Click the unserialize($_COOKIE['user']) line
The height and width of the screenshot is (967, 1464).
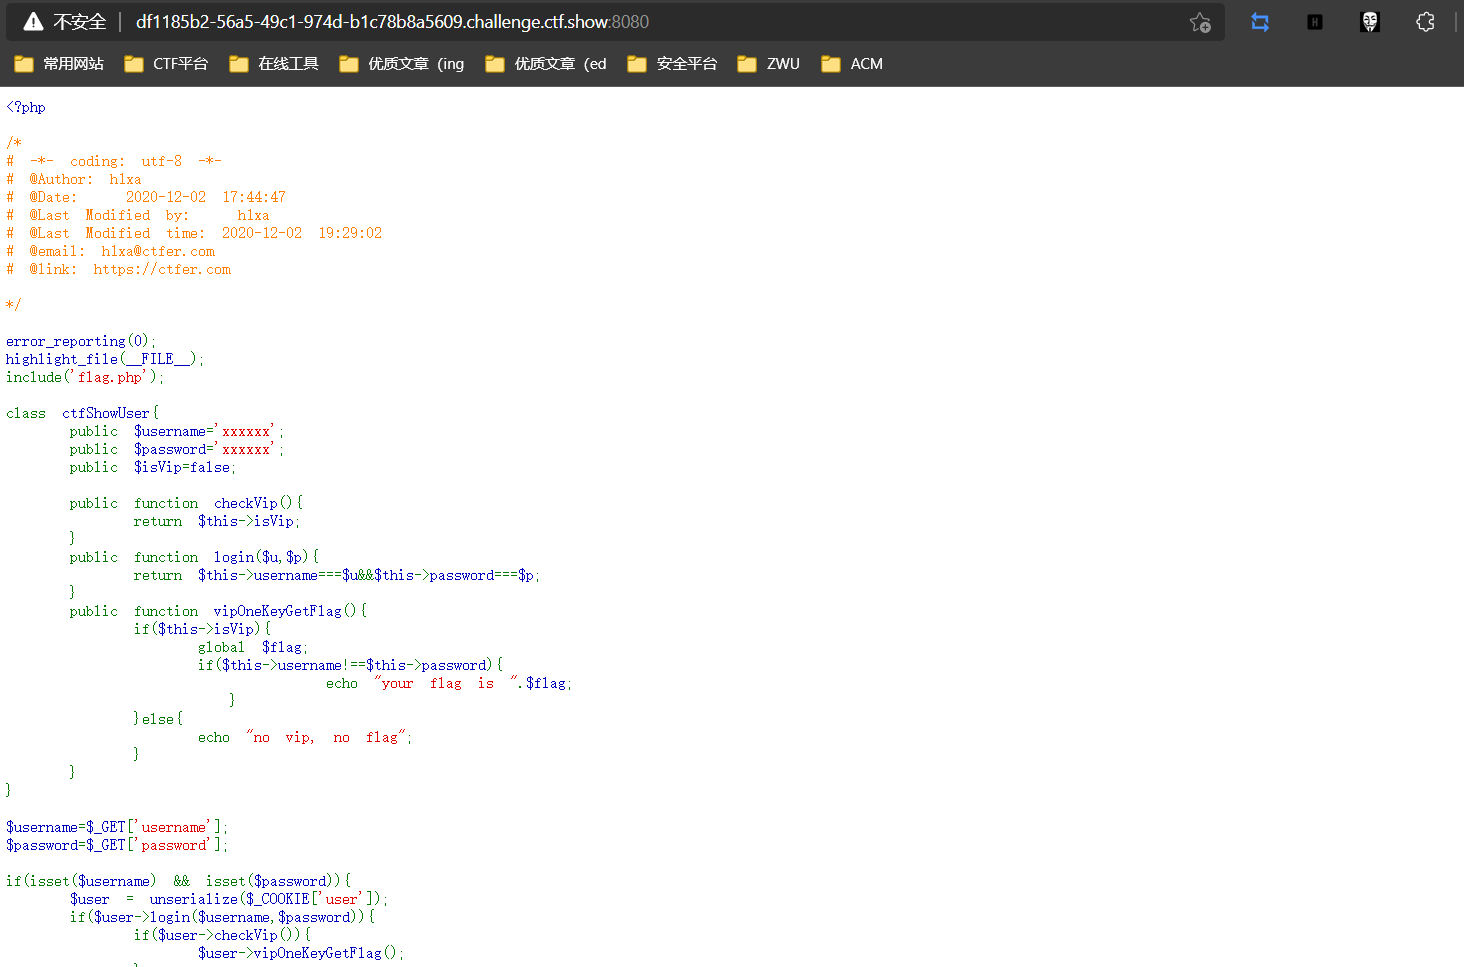tap(229, 899)
